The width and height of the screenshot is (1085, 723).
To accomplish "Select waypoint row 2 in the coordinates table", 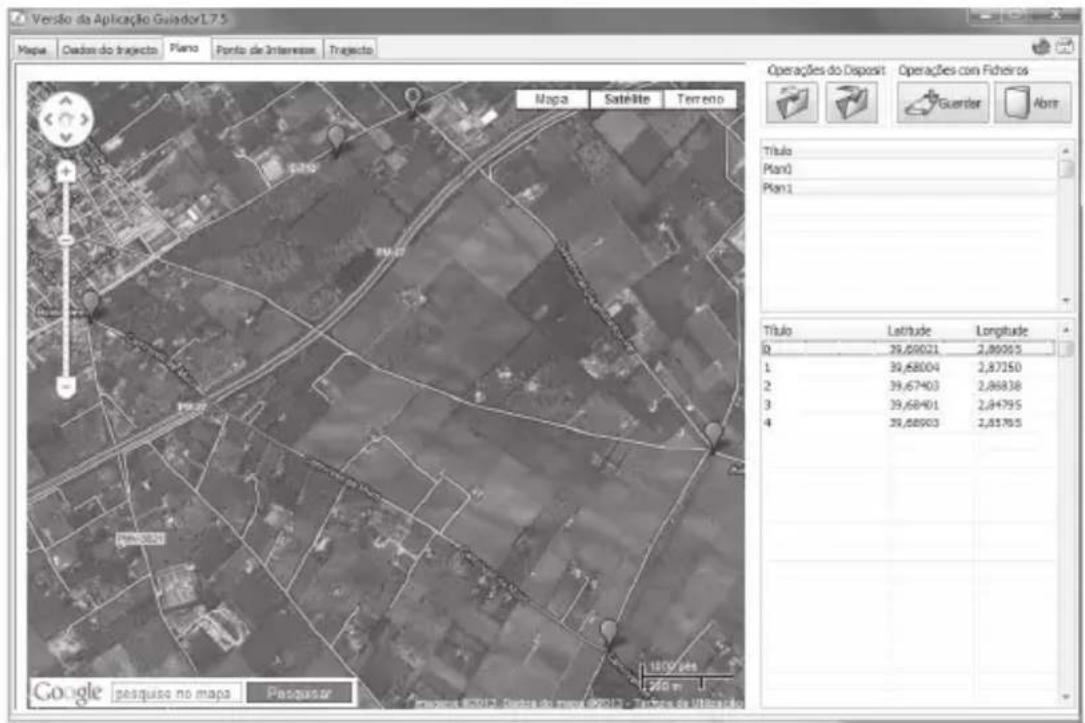I will coord(909,386).
